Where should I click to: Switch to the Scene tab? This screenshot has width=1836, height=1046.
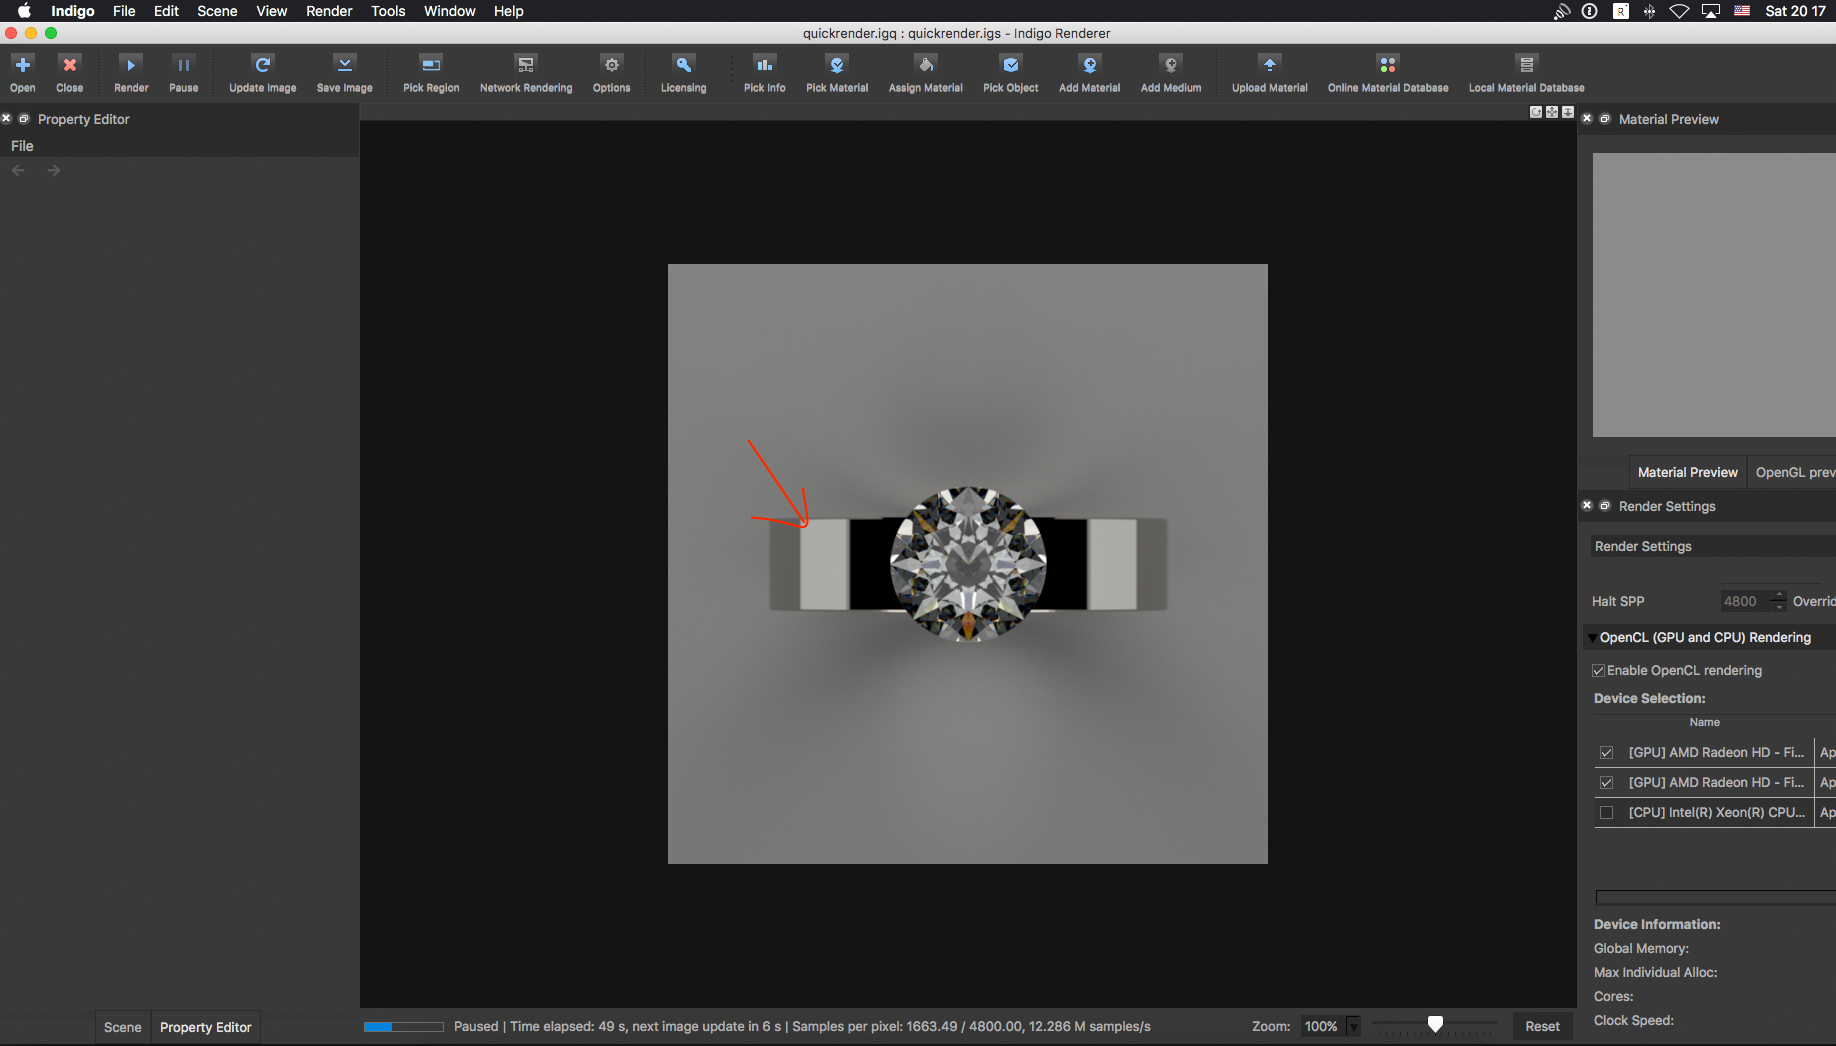coord(123,1027)
